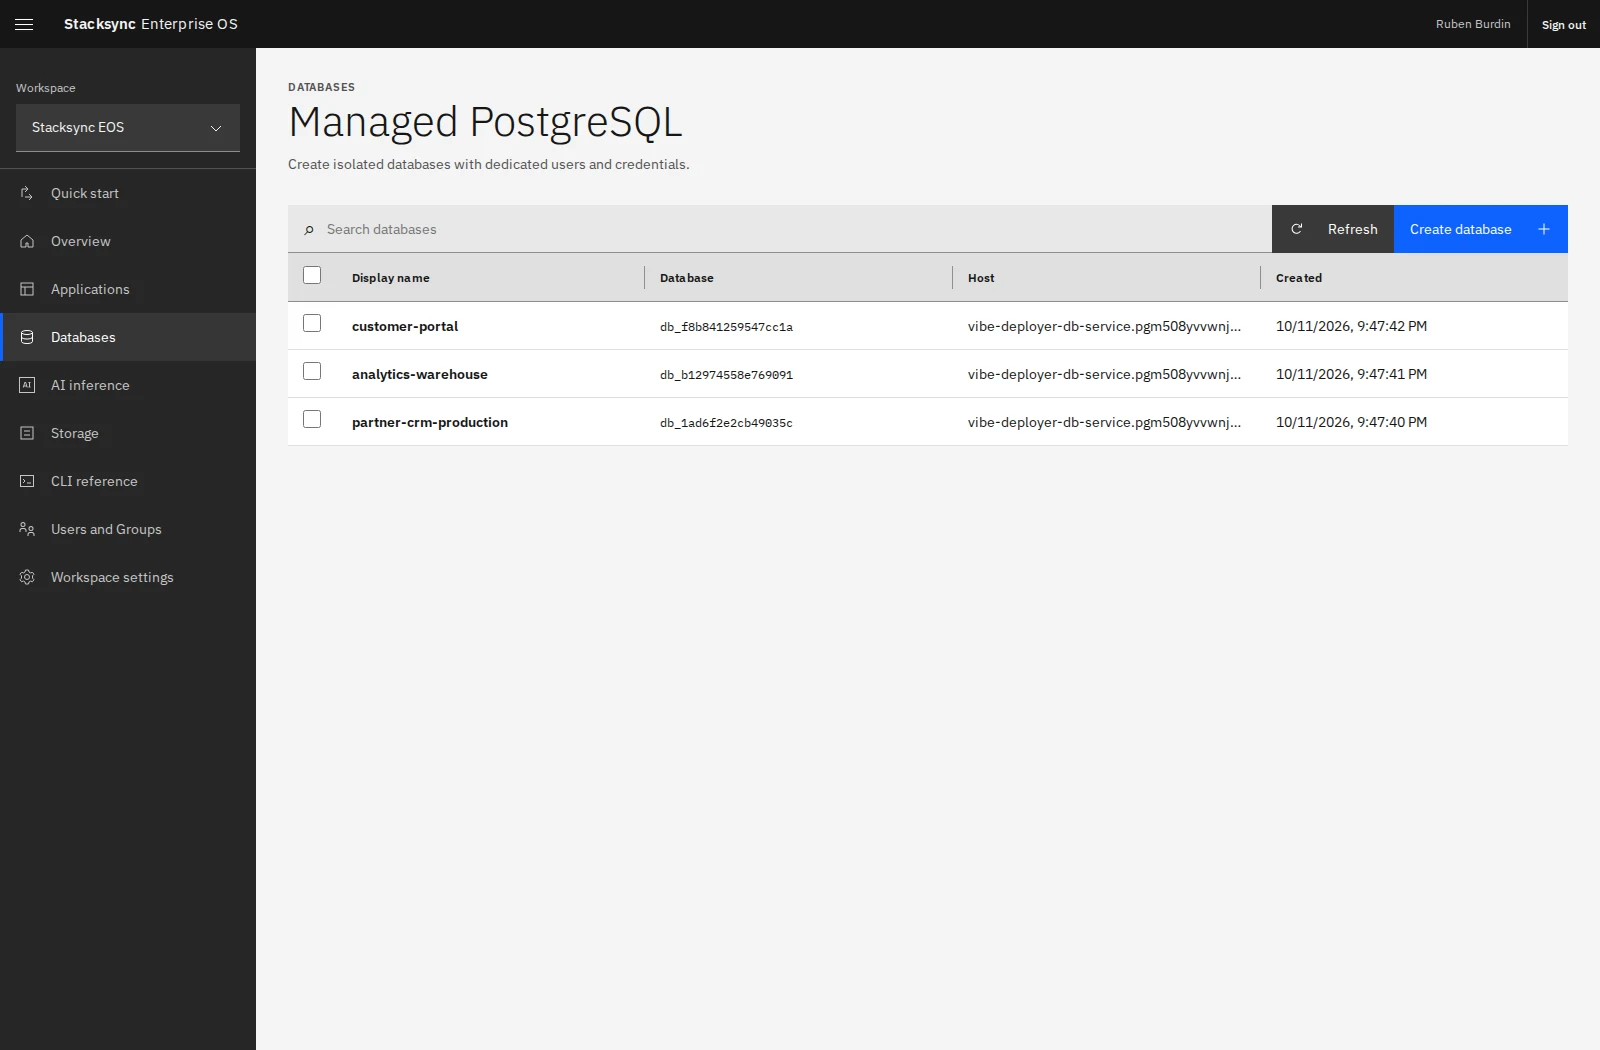Check the partner-crm-production row checkbox
Viewport: 1600px width, 1050px height.
[312, 419]
